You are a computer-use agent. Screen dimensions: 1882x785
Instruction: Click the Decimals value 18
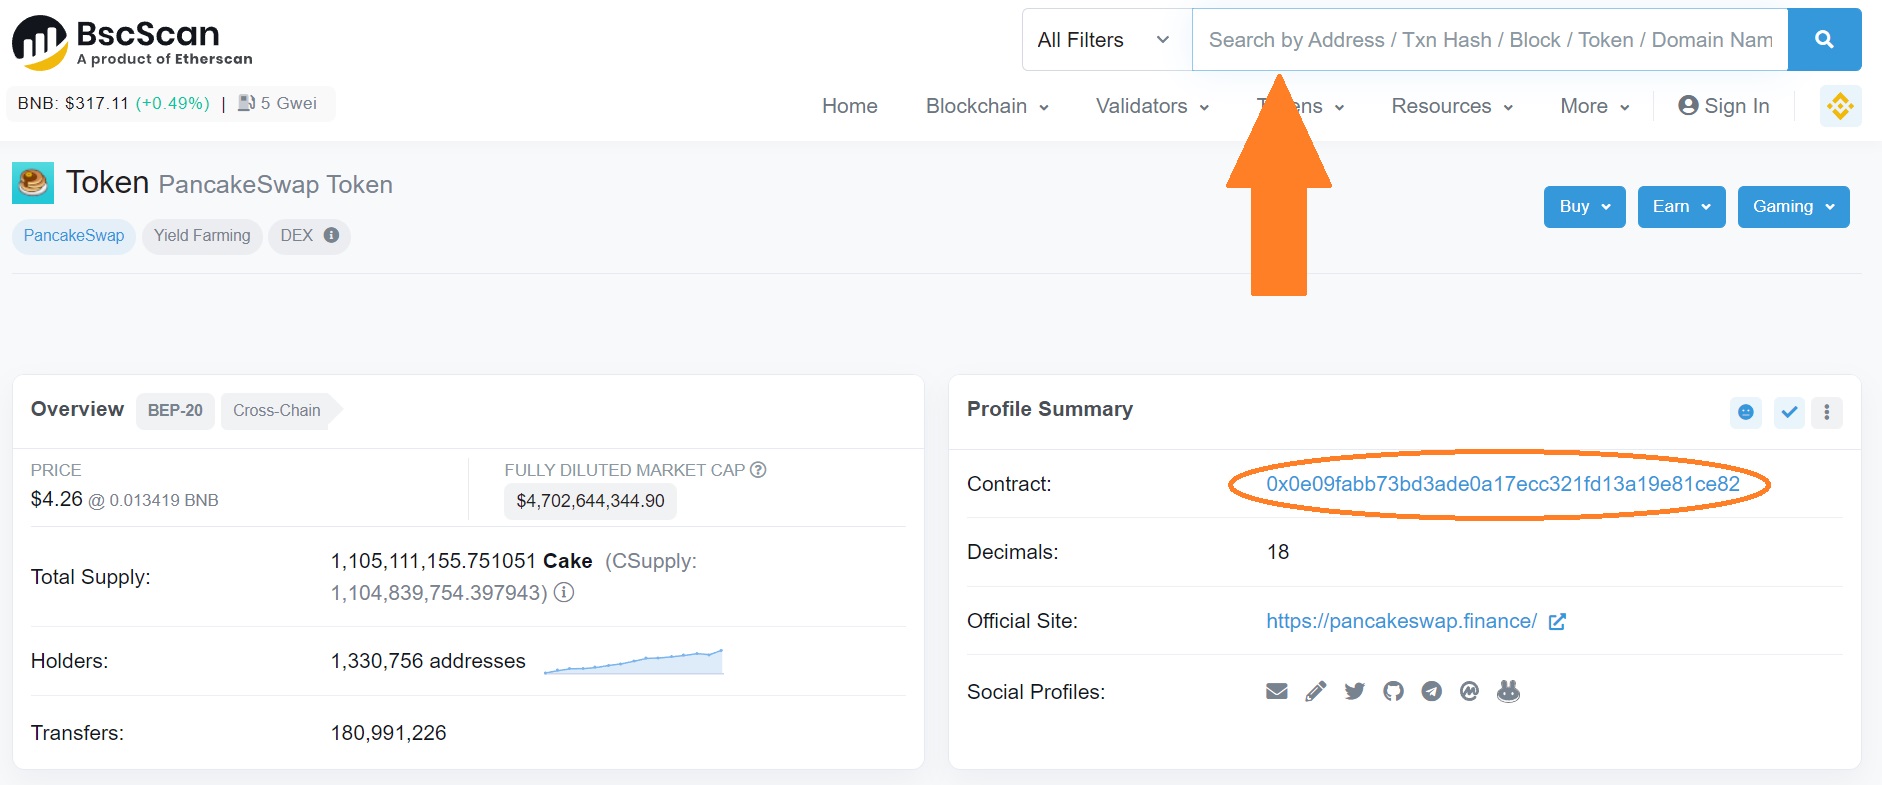point(1278,552)
